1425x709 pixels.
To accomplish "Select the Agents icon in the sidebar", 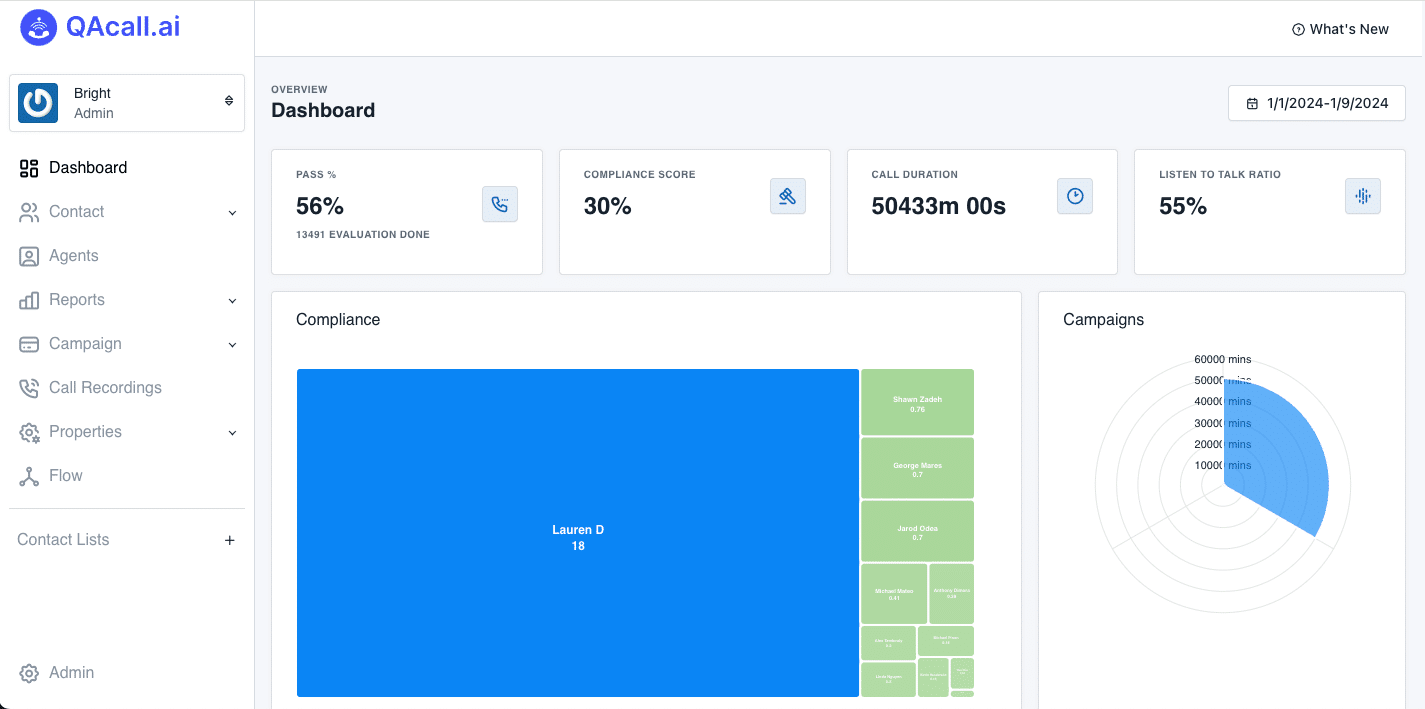I will pos(28,255).
